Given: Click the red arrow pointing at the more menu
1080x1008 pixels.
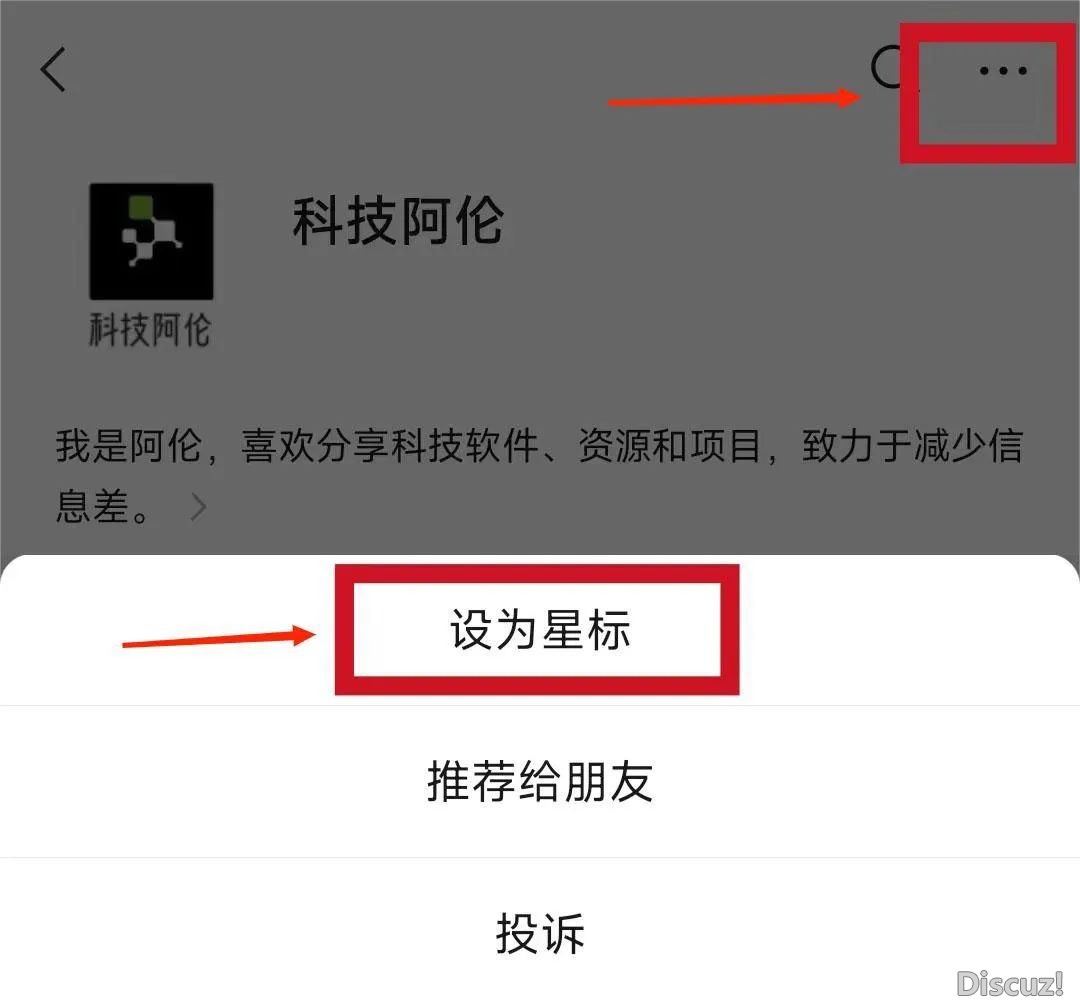Looking at the screenshot, I should 734,99.
